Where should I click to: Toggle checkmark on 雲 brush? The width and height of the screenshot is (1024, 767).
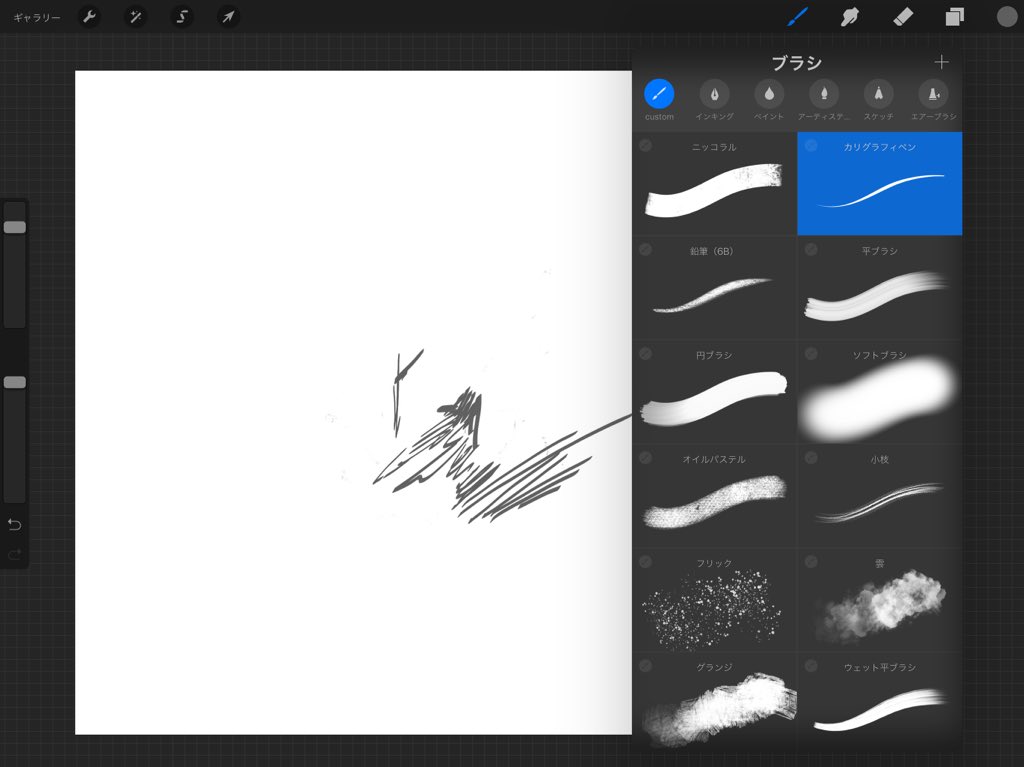(811, 562)
